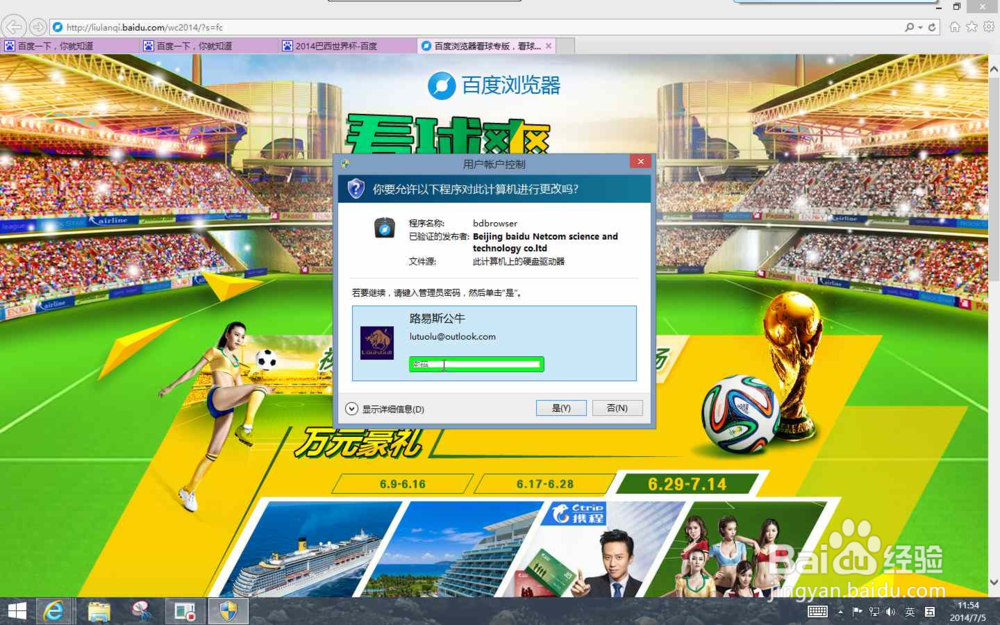Focus the administrator password field
The width and height of the screenshot is (1000, 625).
point(476,364)
